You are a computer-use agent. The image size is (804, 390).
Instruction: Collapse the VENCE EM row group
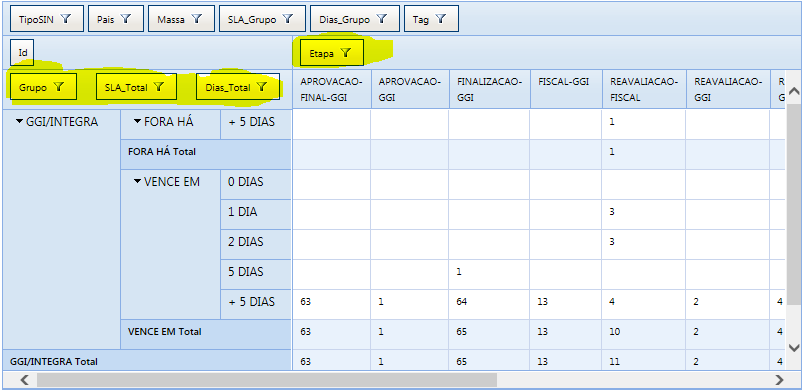coord(137,181)
